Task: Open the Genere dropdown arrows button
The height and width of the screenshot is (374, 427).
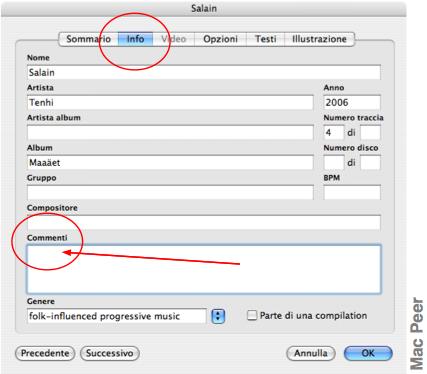Action: [218, 316]
